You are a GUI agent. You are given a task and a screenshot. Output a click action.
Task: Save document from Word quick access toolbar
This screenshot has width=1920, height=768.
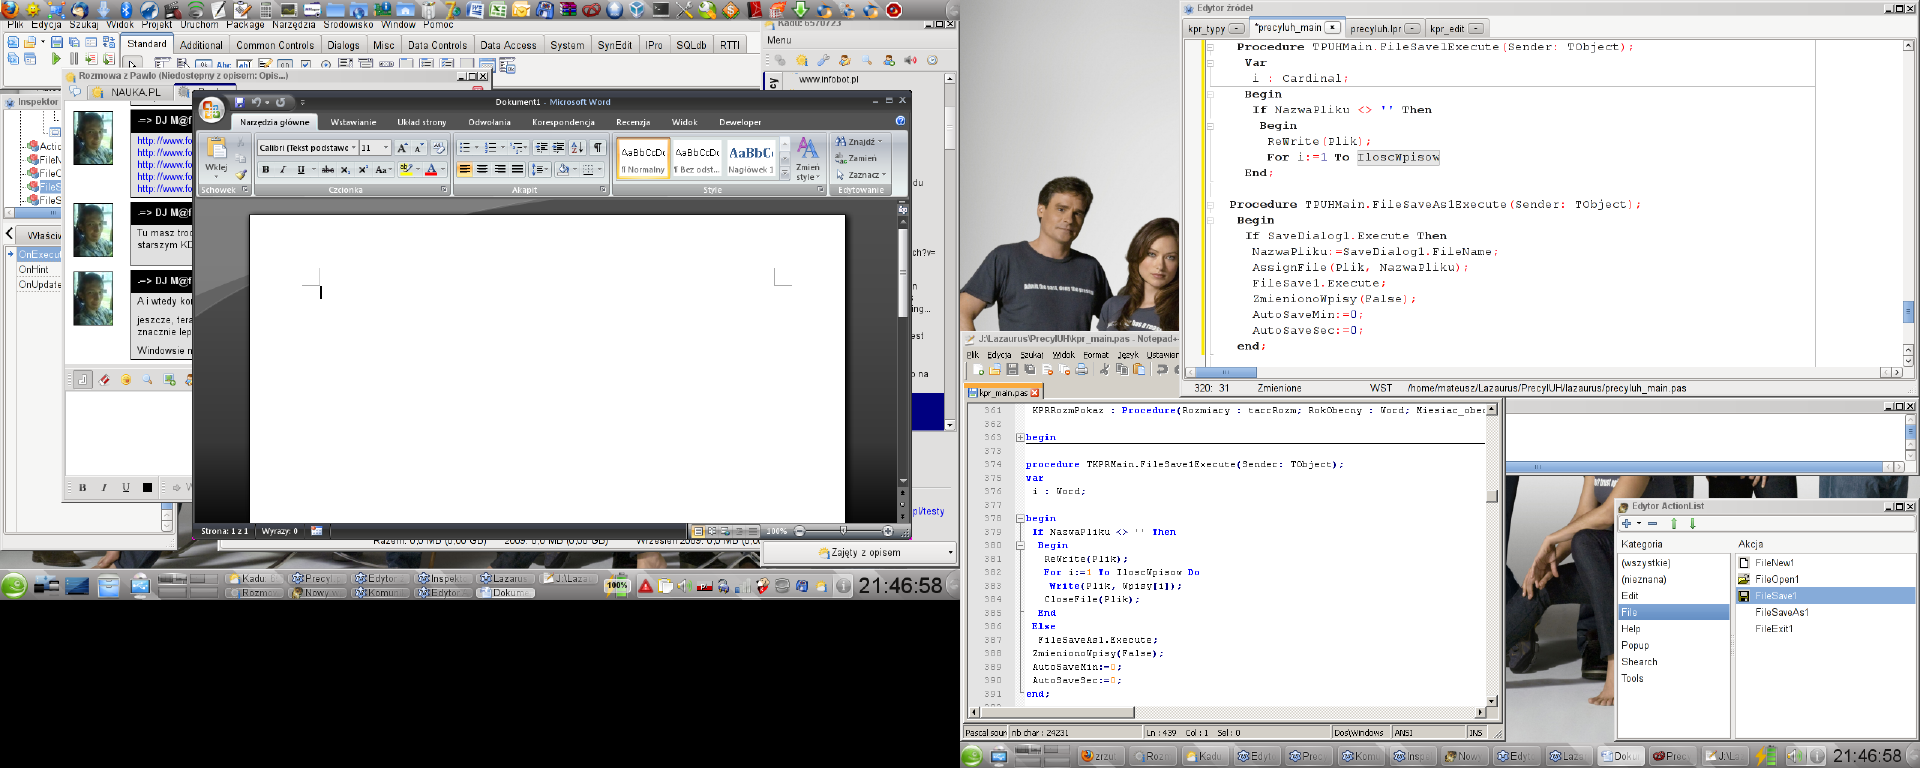(240, 102)
